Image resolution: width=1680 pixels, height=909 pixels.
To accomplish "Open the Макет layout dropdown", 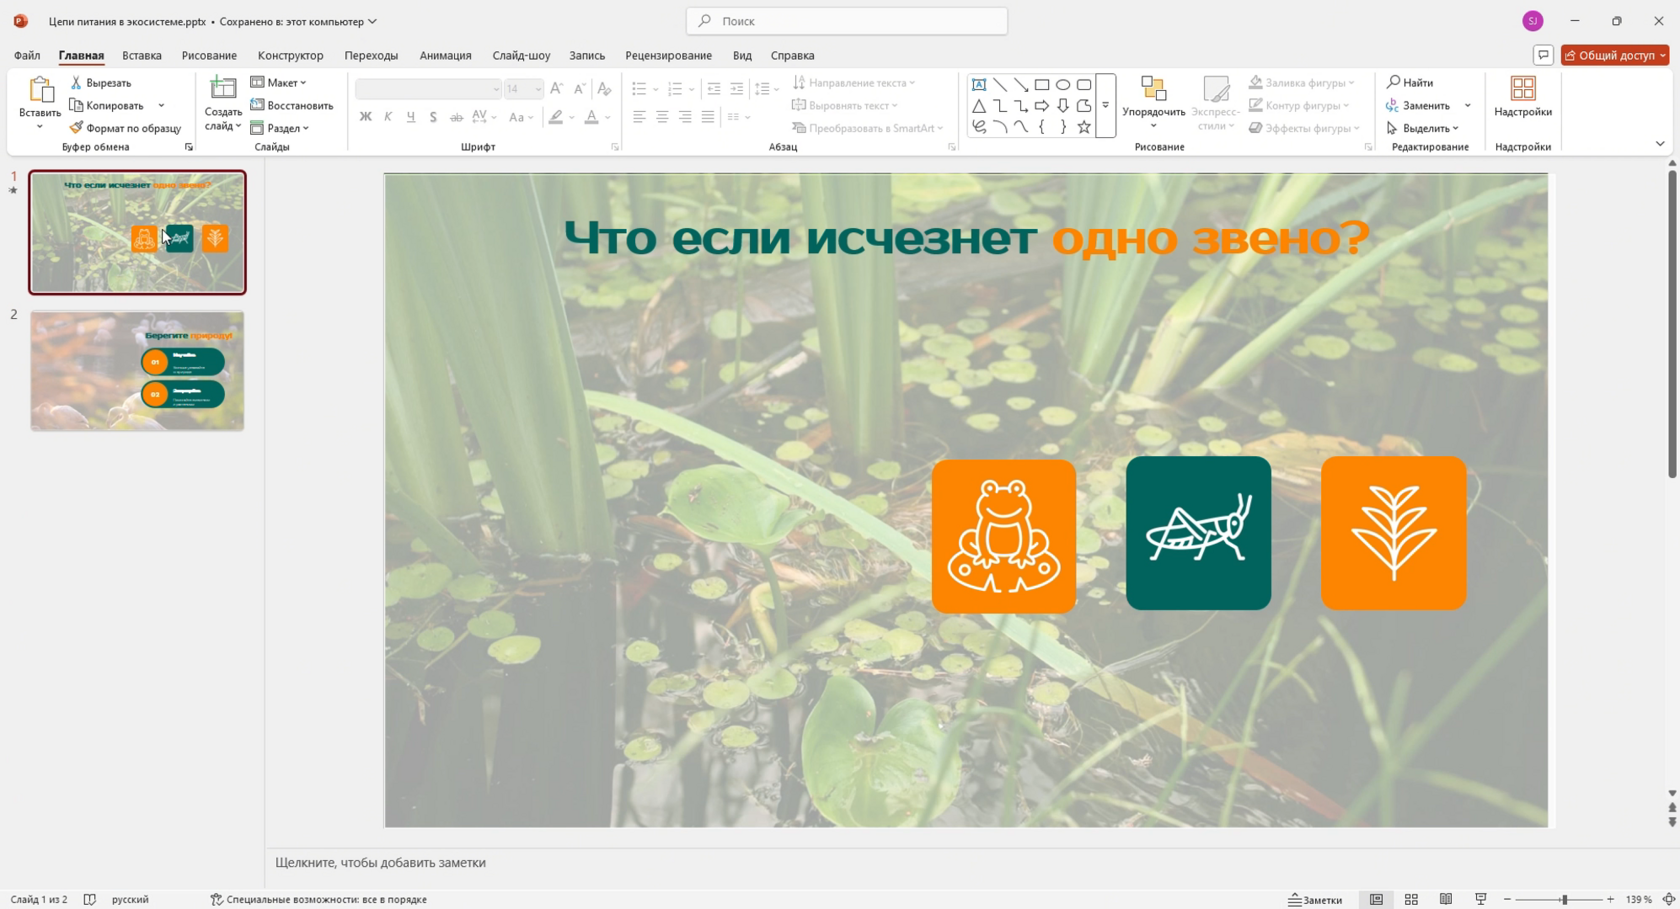I will point(279,83).
